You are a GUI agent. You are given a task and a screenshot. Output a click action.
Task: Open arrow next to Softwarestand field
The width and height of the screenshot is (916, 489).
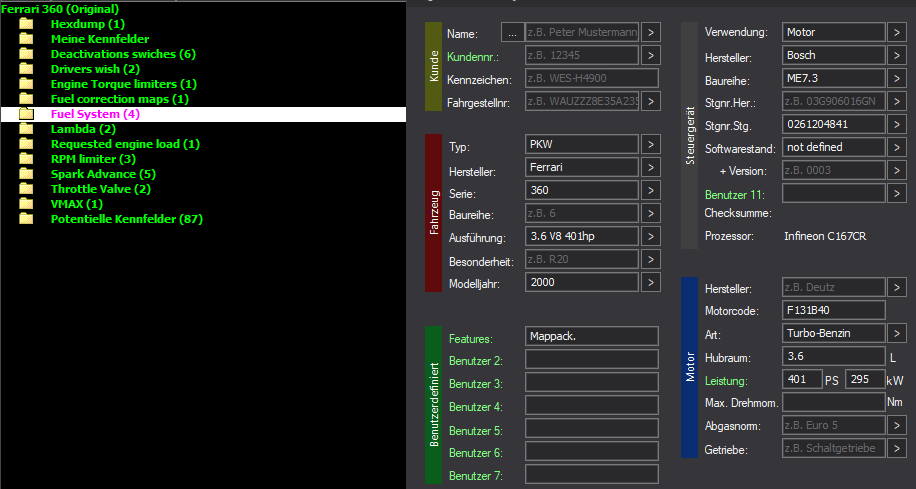[897, 147]
